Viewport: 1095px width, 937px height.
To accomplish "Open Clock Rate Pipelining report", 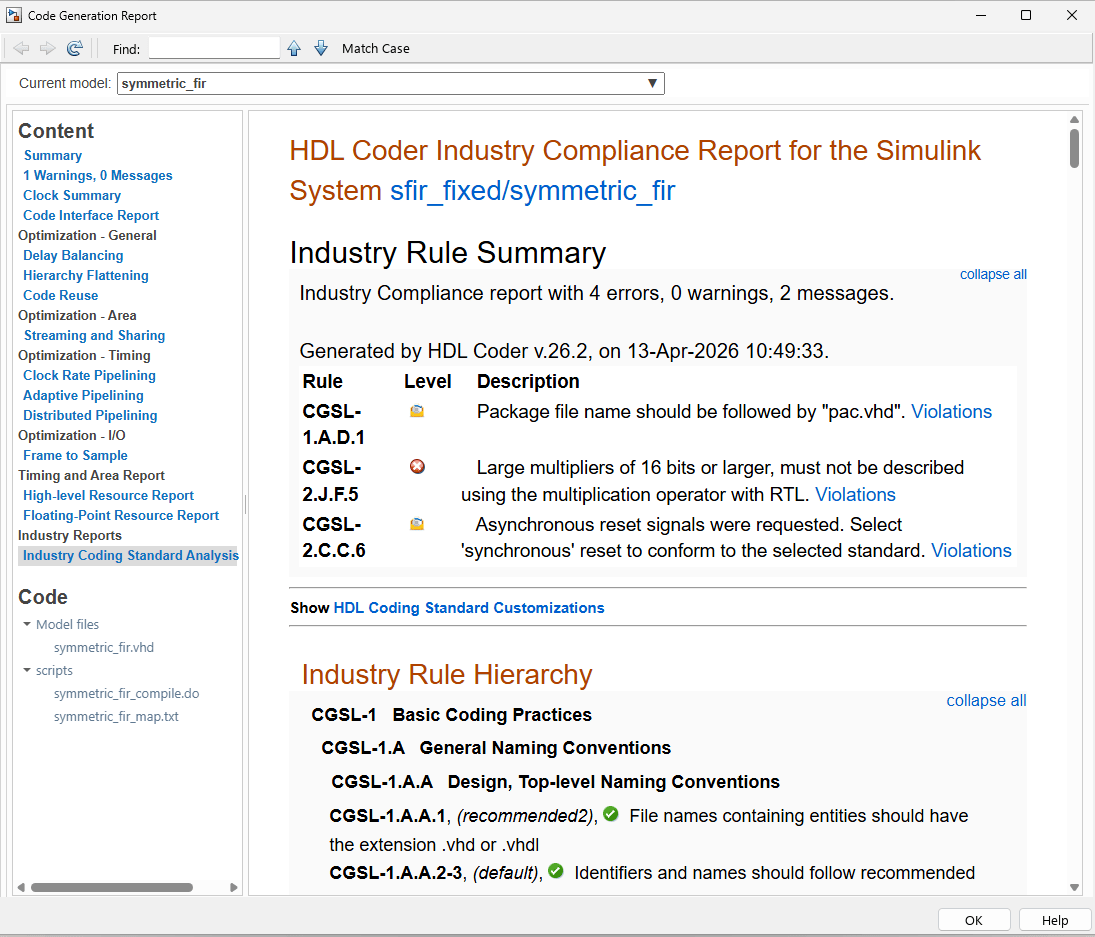I will 89,375.
